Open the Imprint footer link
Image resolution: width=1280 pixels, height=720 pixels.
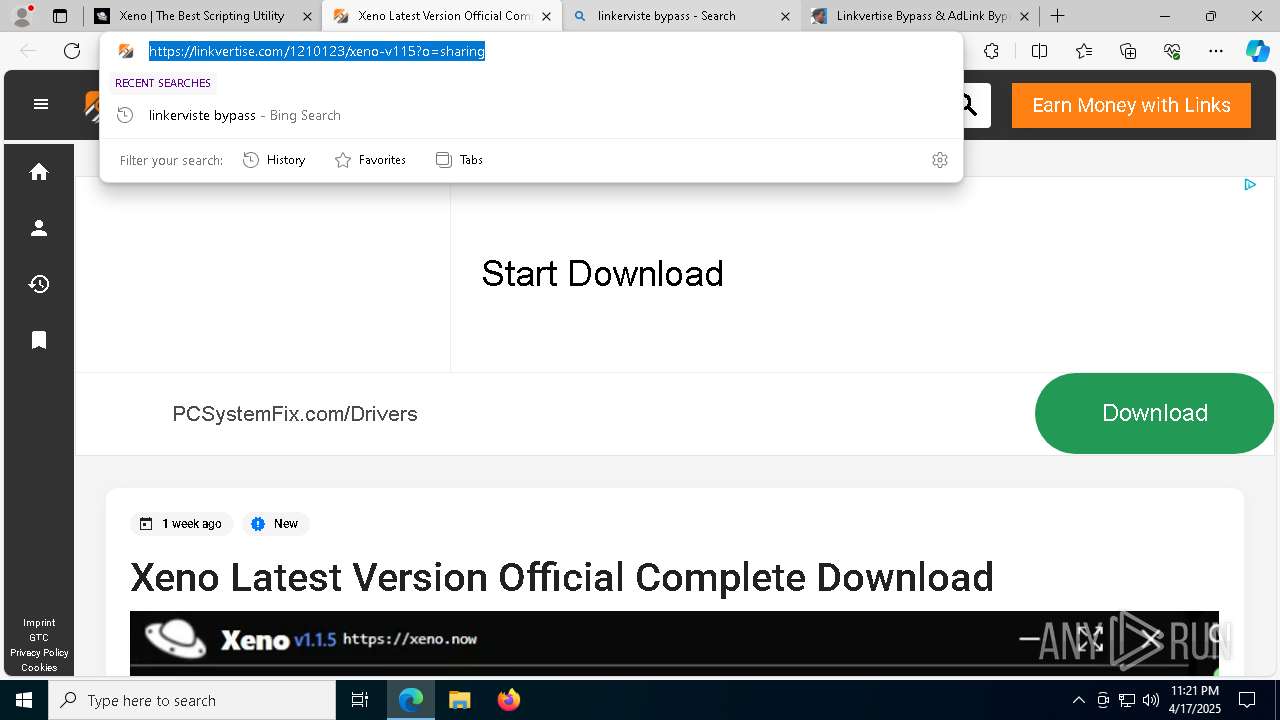pos(39,623)
